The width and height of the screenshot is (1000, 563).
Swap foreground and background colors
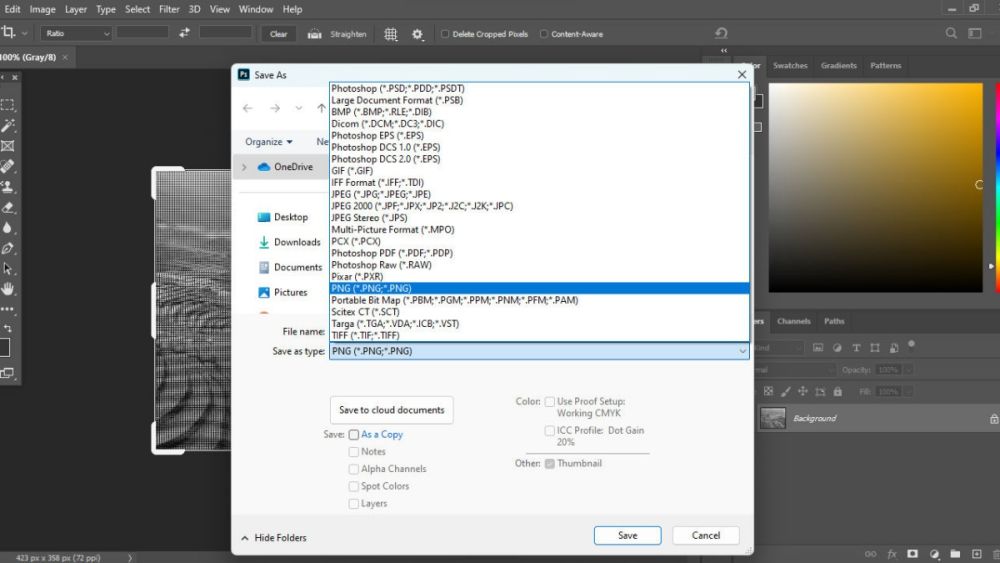8,328
